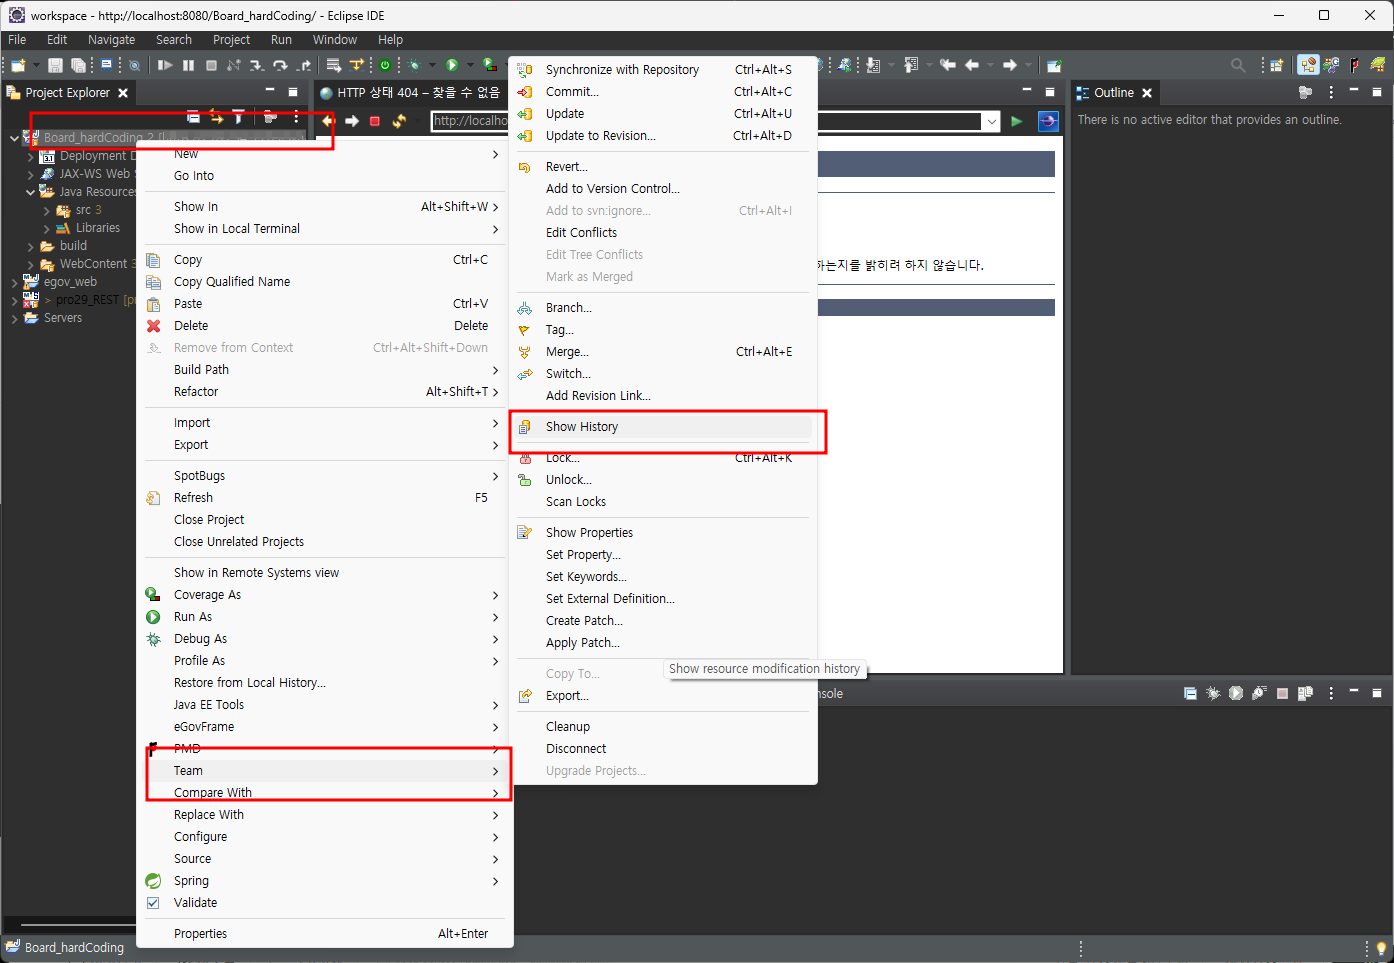This screenshot has height=963, width=1394.
Task: Click the Save toolbar icon
Action: 55,65
